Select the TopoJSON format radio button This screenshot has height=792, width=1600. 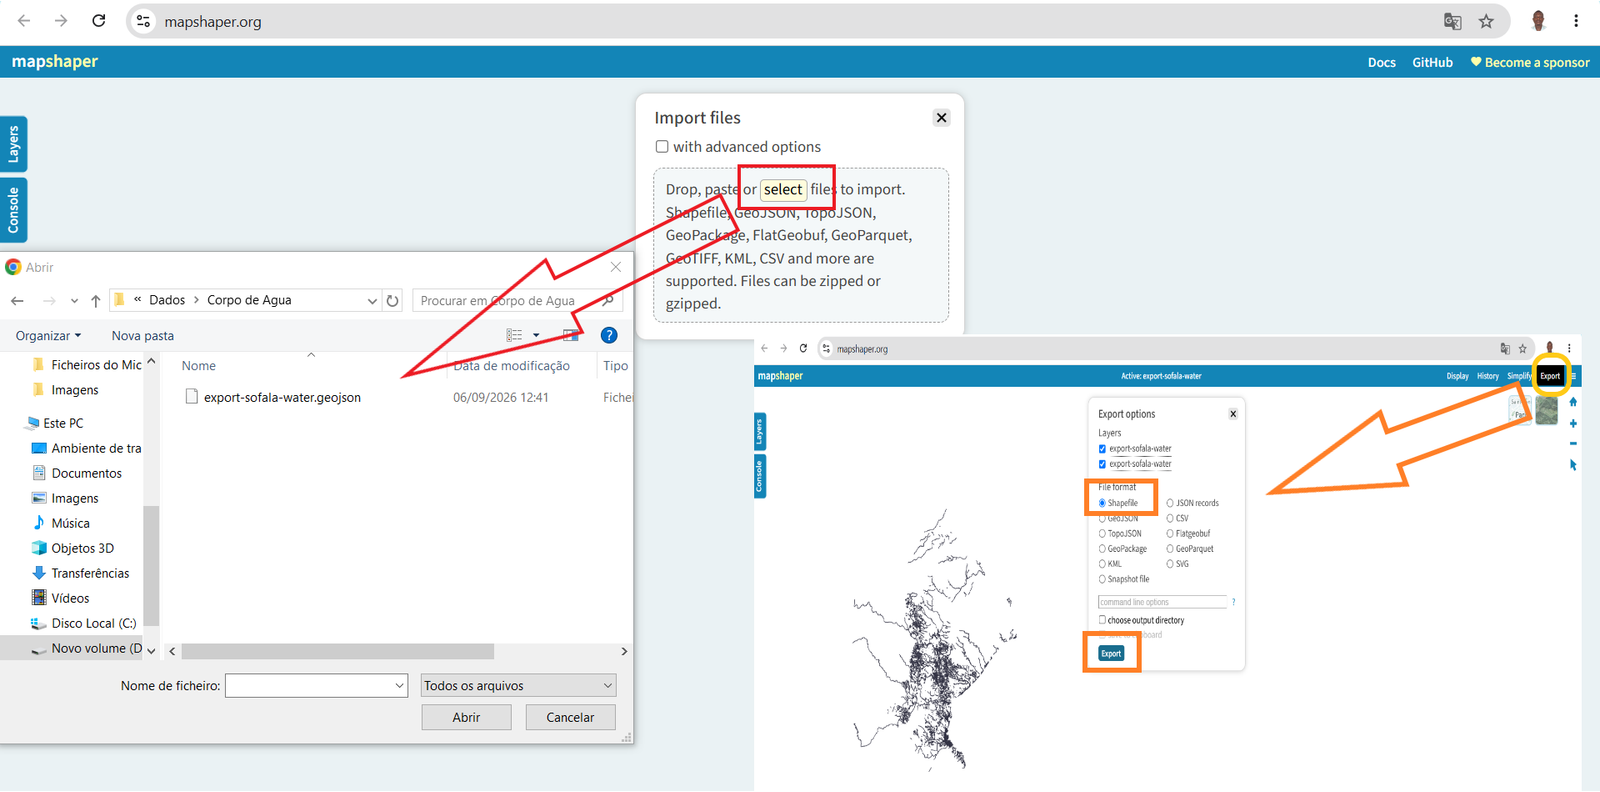pos(1102,533)
